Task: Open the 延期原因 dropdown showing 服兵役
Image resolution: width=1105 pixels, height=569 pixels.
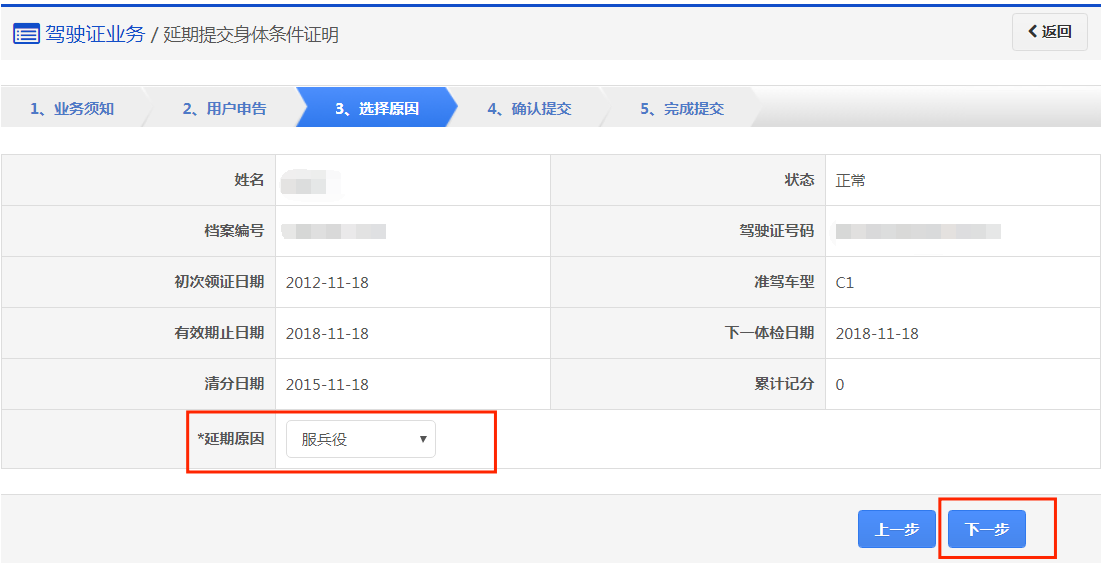Action: point(360,439)
